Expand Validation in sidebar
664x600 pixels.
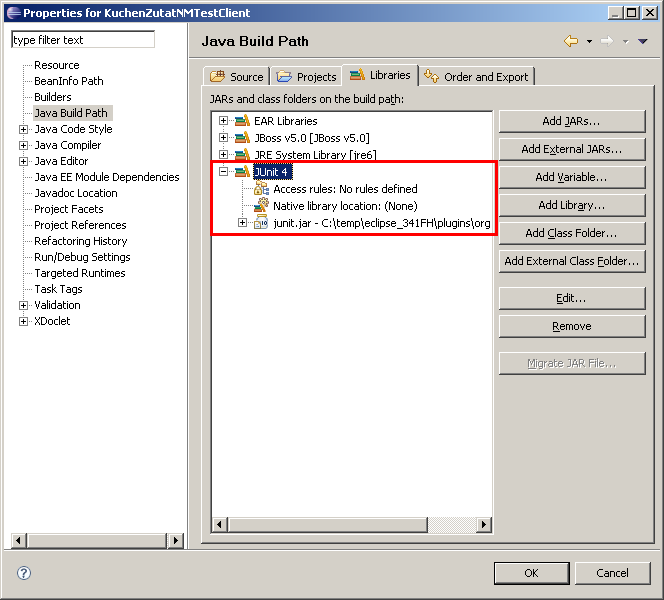coord(24,306)
